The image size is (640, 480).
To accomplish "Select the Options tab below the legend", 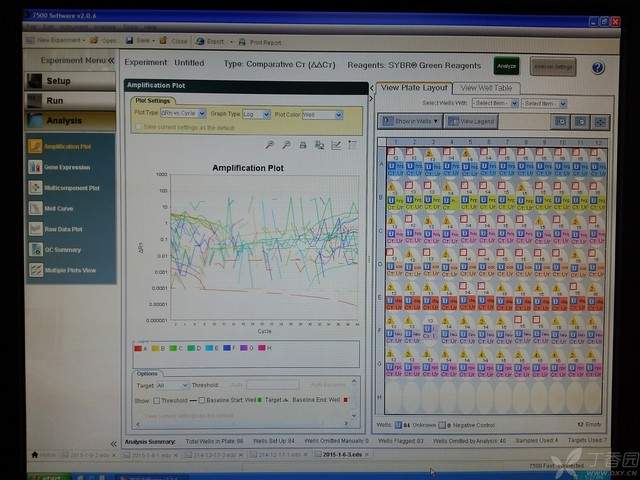I will pyautogui.click(x=147, y=373).
